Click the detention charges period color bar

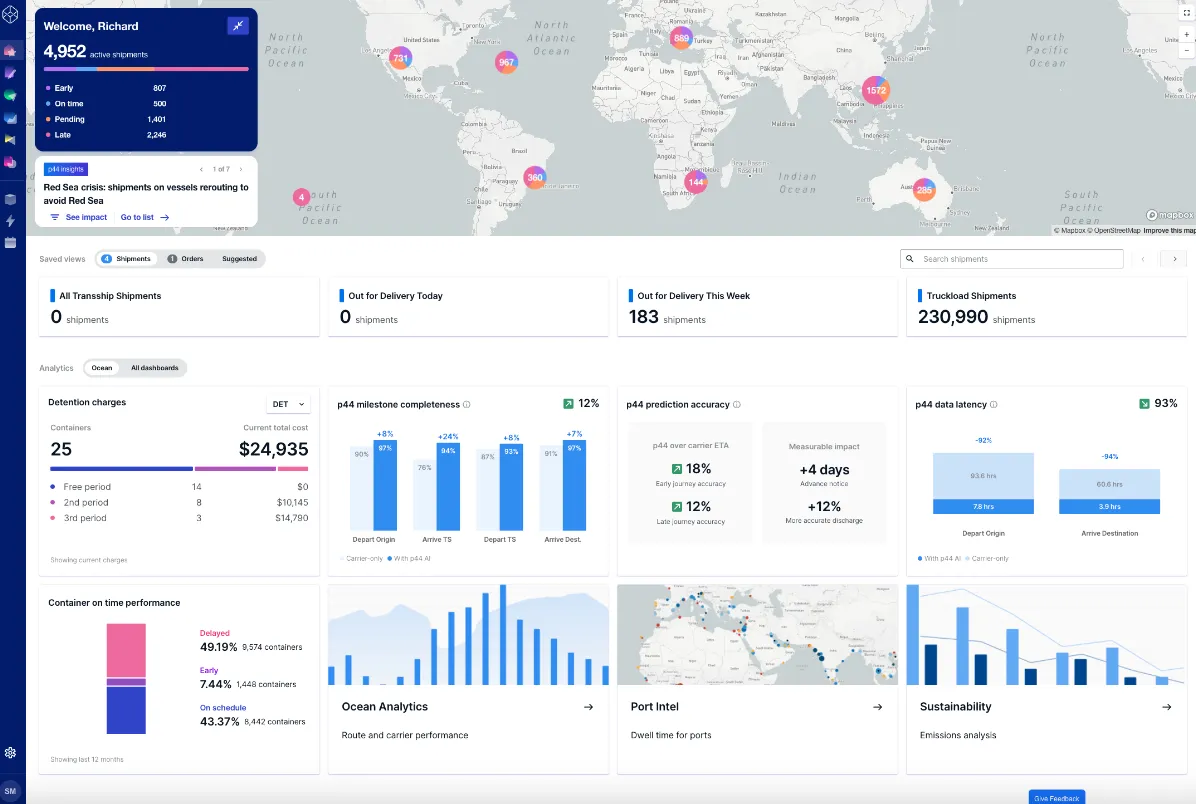point(179,468)
